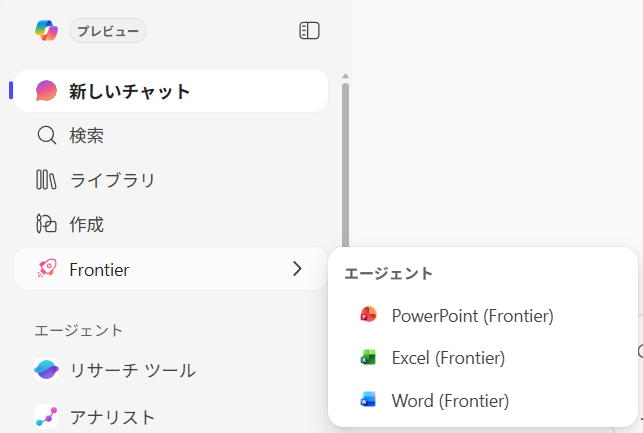Click the プレビュー preview badge

click(x=108, y=31)
